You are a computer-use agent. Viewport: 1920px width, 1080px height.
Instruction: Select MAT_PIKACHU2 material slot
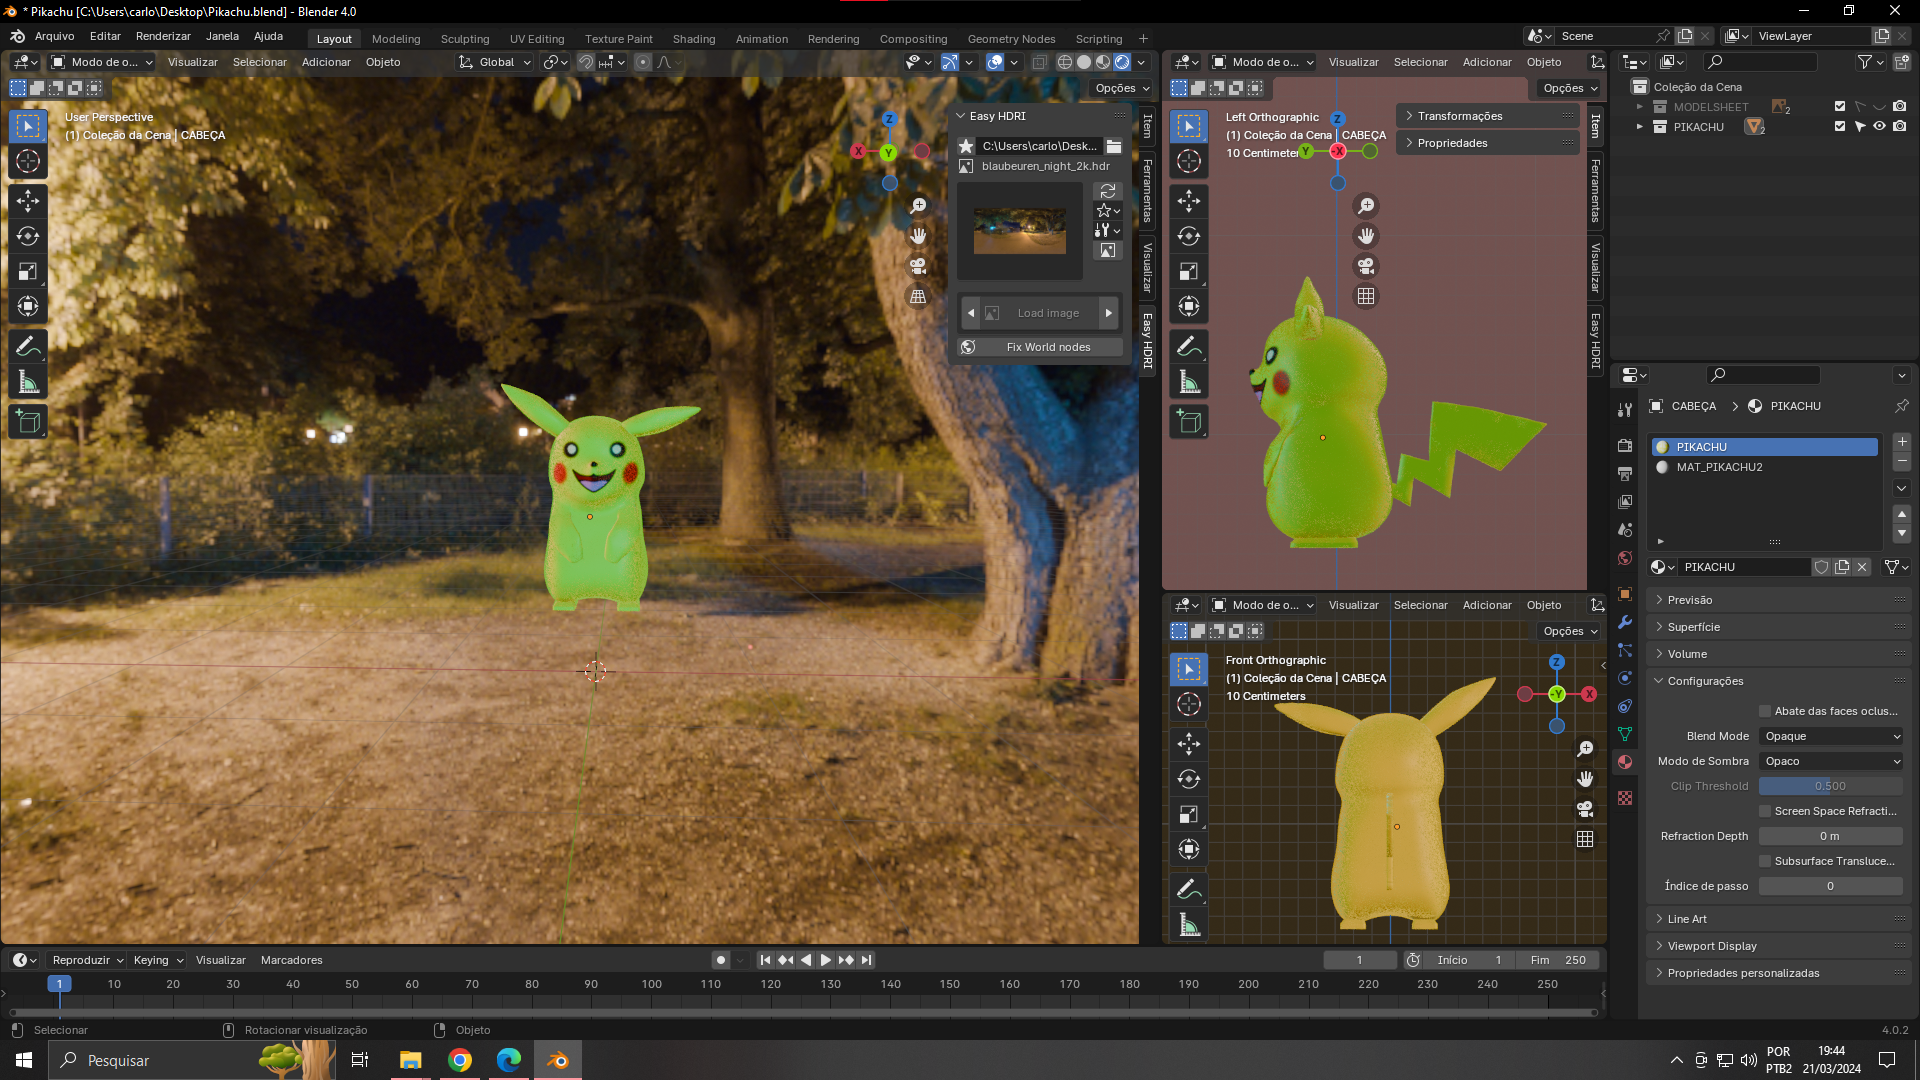click(x=1719, y=467)
